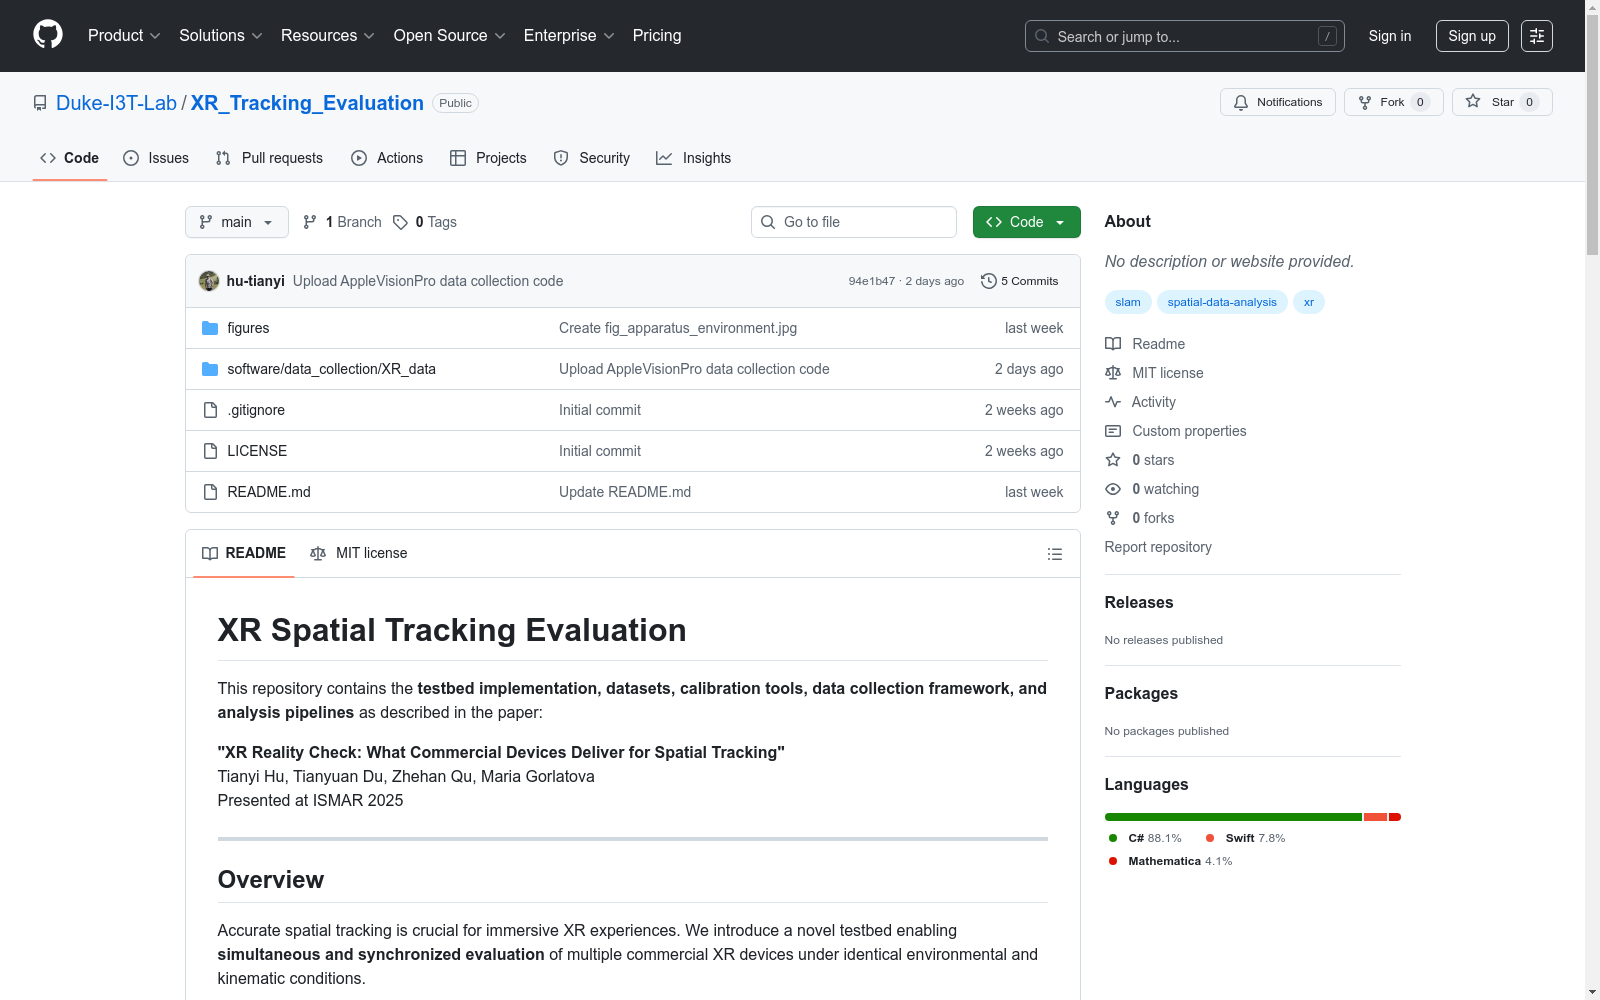Screen dimensions: 1600x1000
Task: Open the README outline list icon
Action: [1054, 554]
